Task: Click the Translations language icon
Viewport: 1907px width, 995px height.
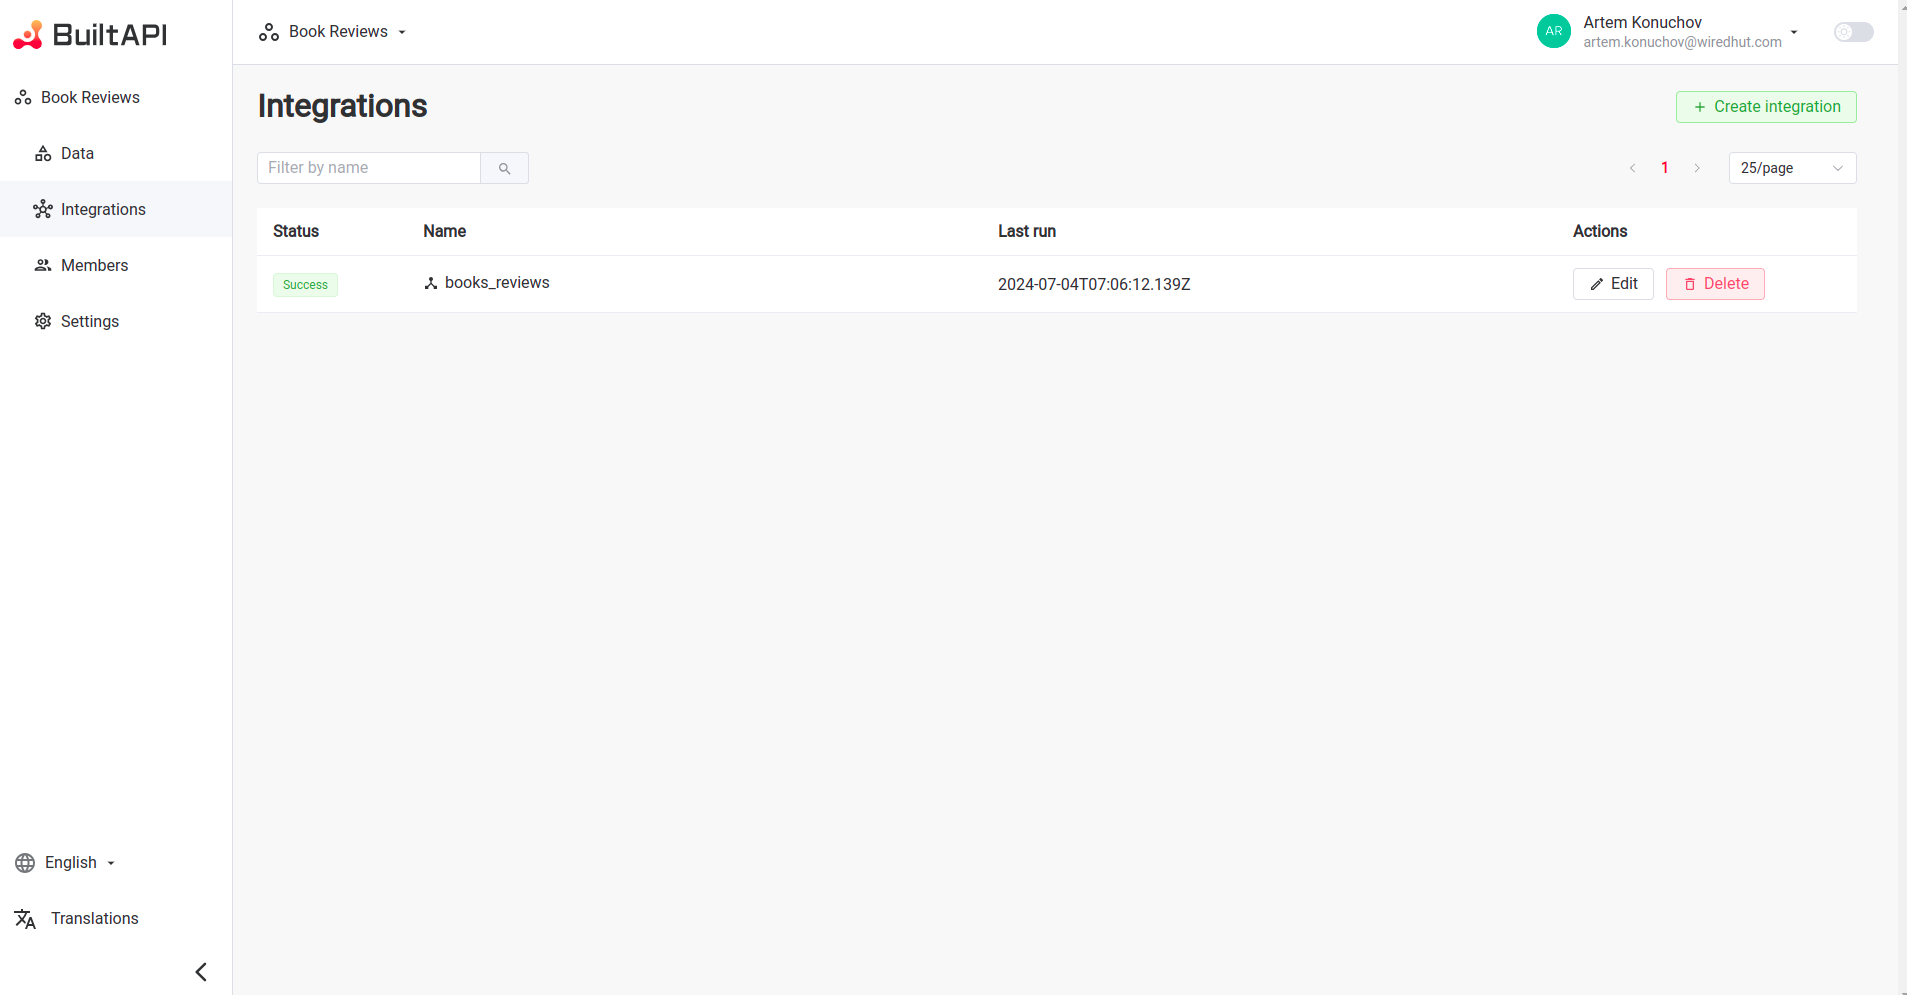Action: click(25, 919)
